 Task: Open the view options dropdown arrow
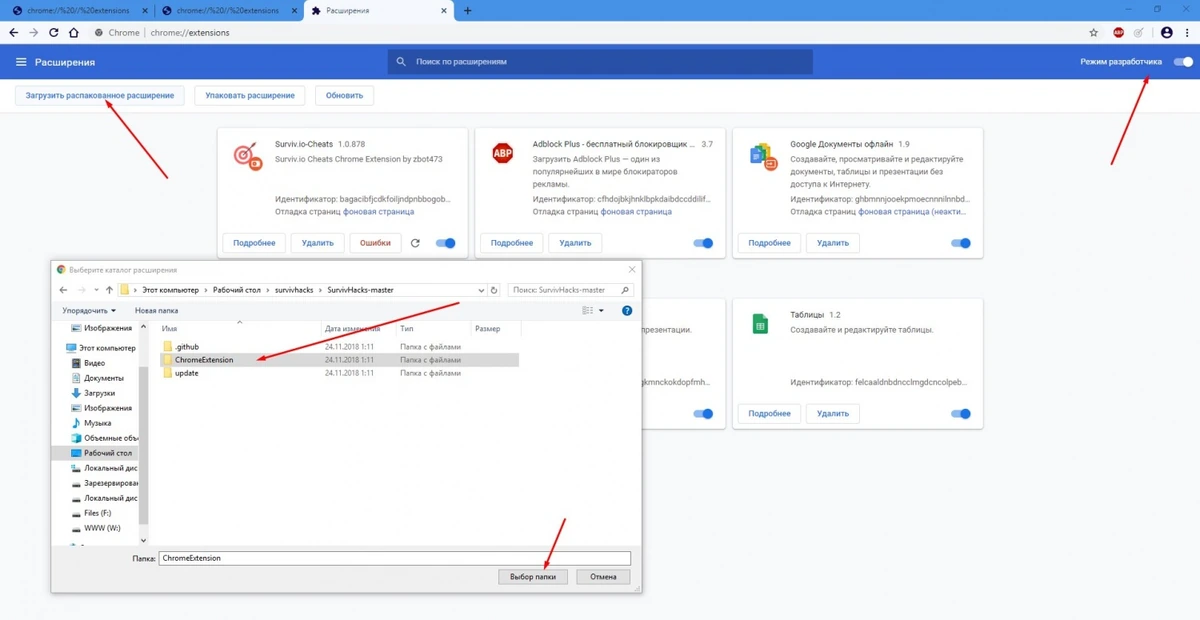[x=600, y=311]
